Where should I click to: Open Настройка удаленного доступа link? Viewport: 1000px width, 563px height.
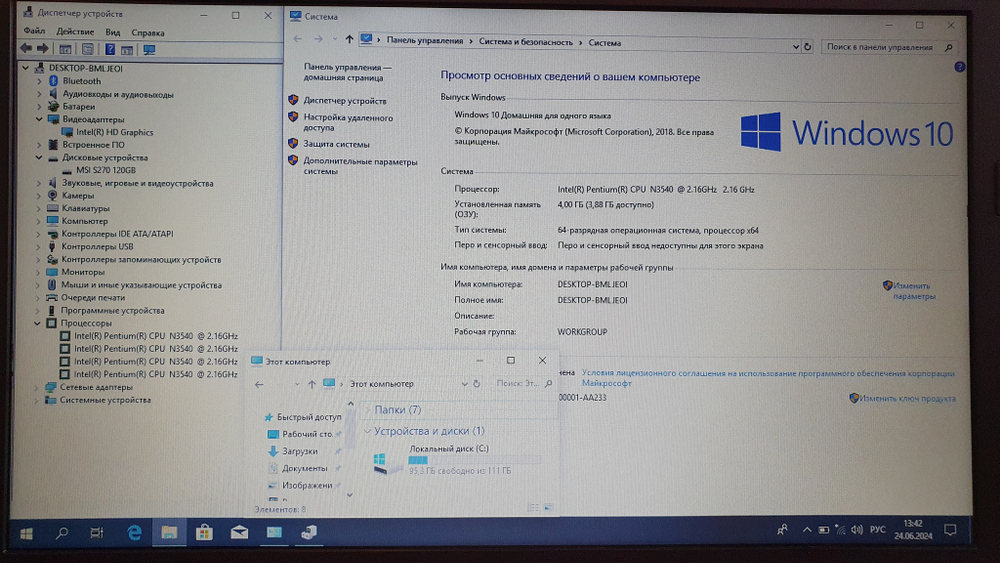348,122
